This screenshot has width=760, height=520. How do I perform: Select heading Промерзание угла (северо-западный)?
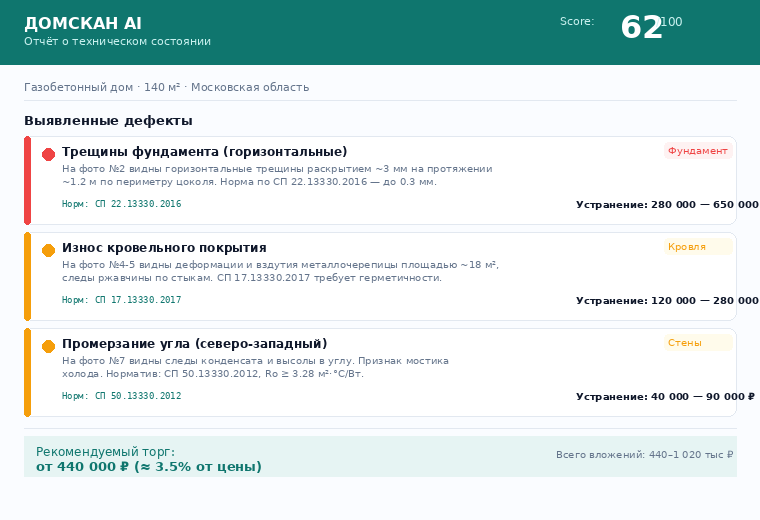[x=194, y=344]
